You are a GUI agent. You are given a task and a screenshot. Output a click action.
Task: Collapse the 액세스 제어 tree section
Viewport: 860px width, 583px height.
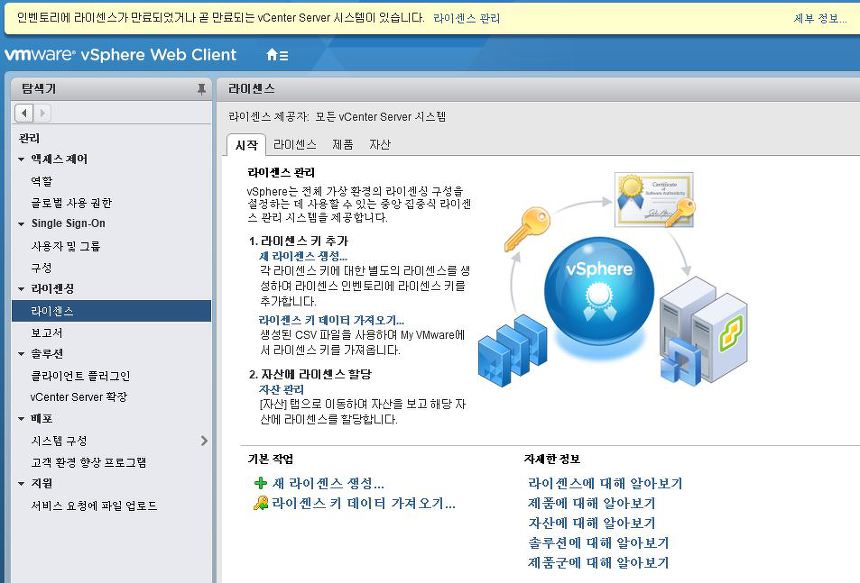click(21, 159)
